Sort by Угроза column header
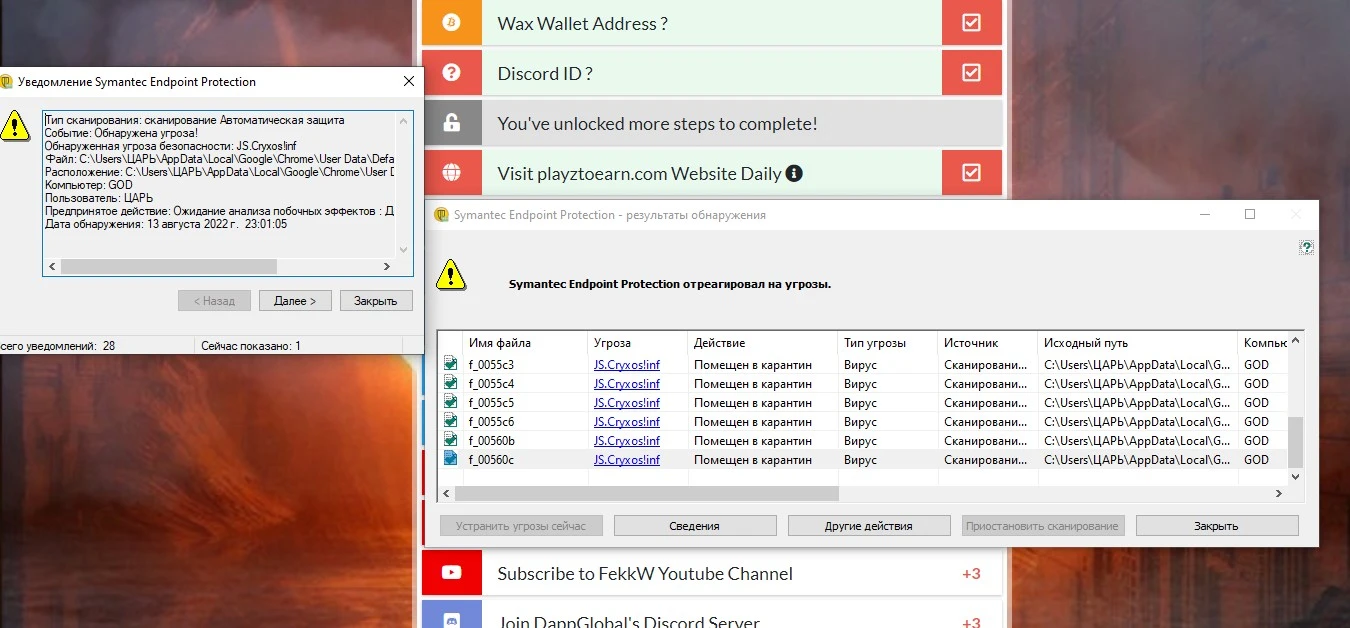 click(x=638, y=342)
